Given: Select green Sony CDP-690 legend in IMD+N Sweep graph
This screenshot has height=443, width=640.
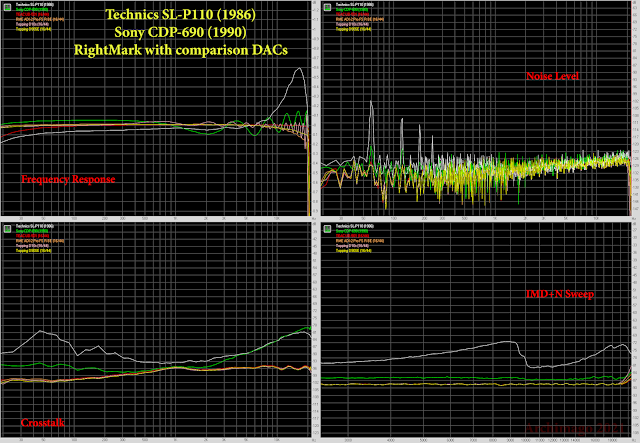Looking at the screenshot, I should point(352,231).
